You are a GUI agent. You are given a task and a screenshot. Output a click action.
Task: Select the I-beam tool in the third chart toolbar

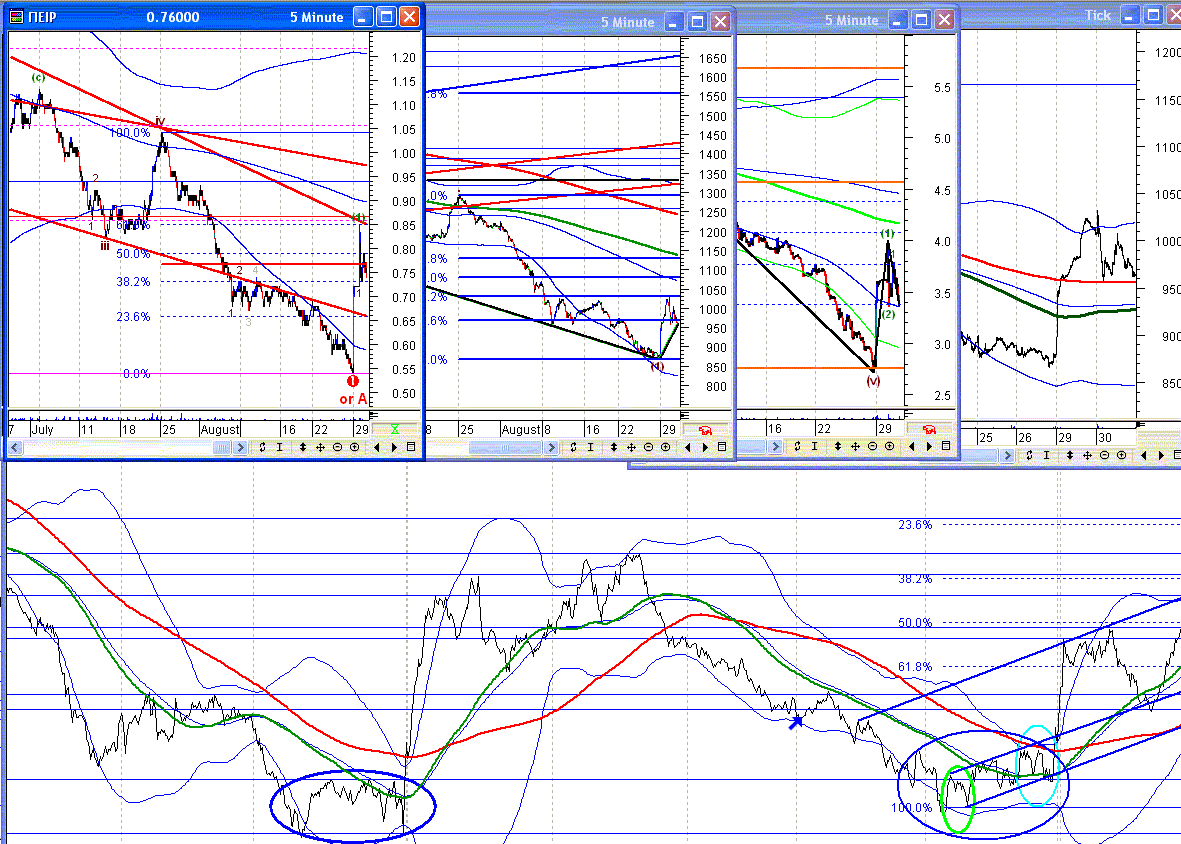tap(814, 446)
